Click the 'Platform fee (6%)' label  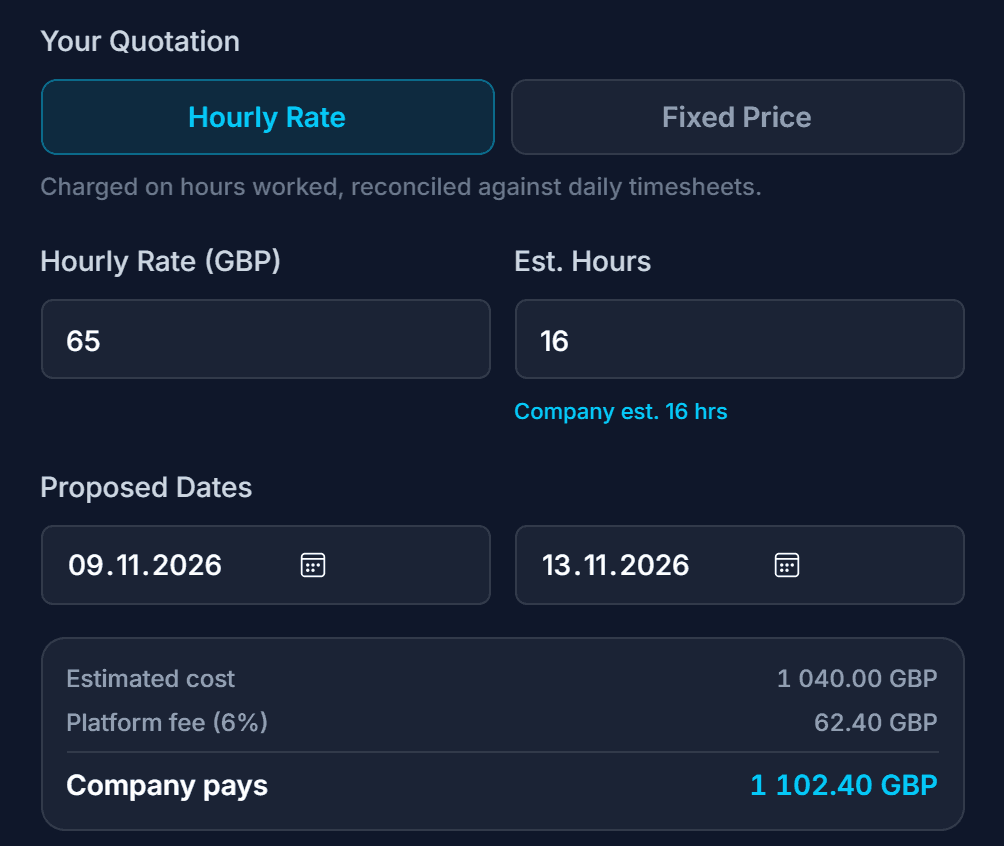click(x=167, y=722)
